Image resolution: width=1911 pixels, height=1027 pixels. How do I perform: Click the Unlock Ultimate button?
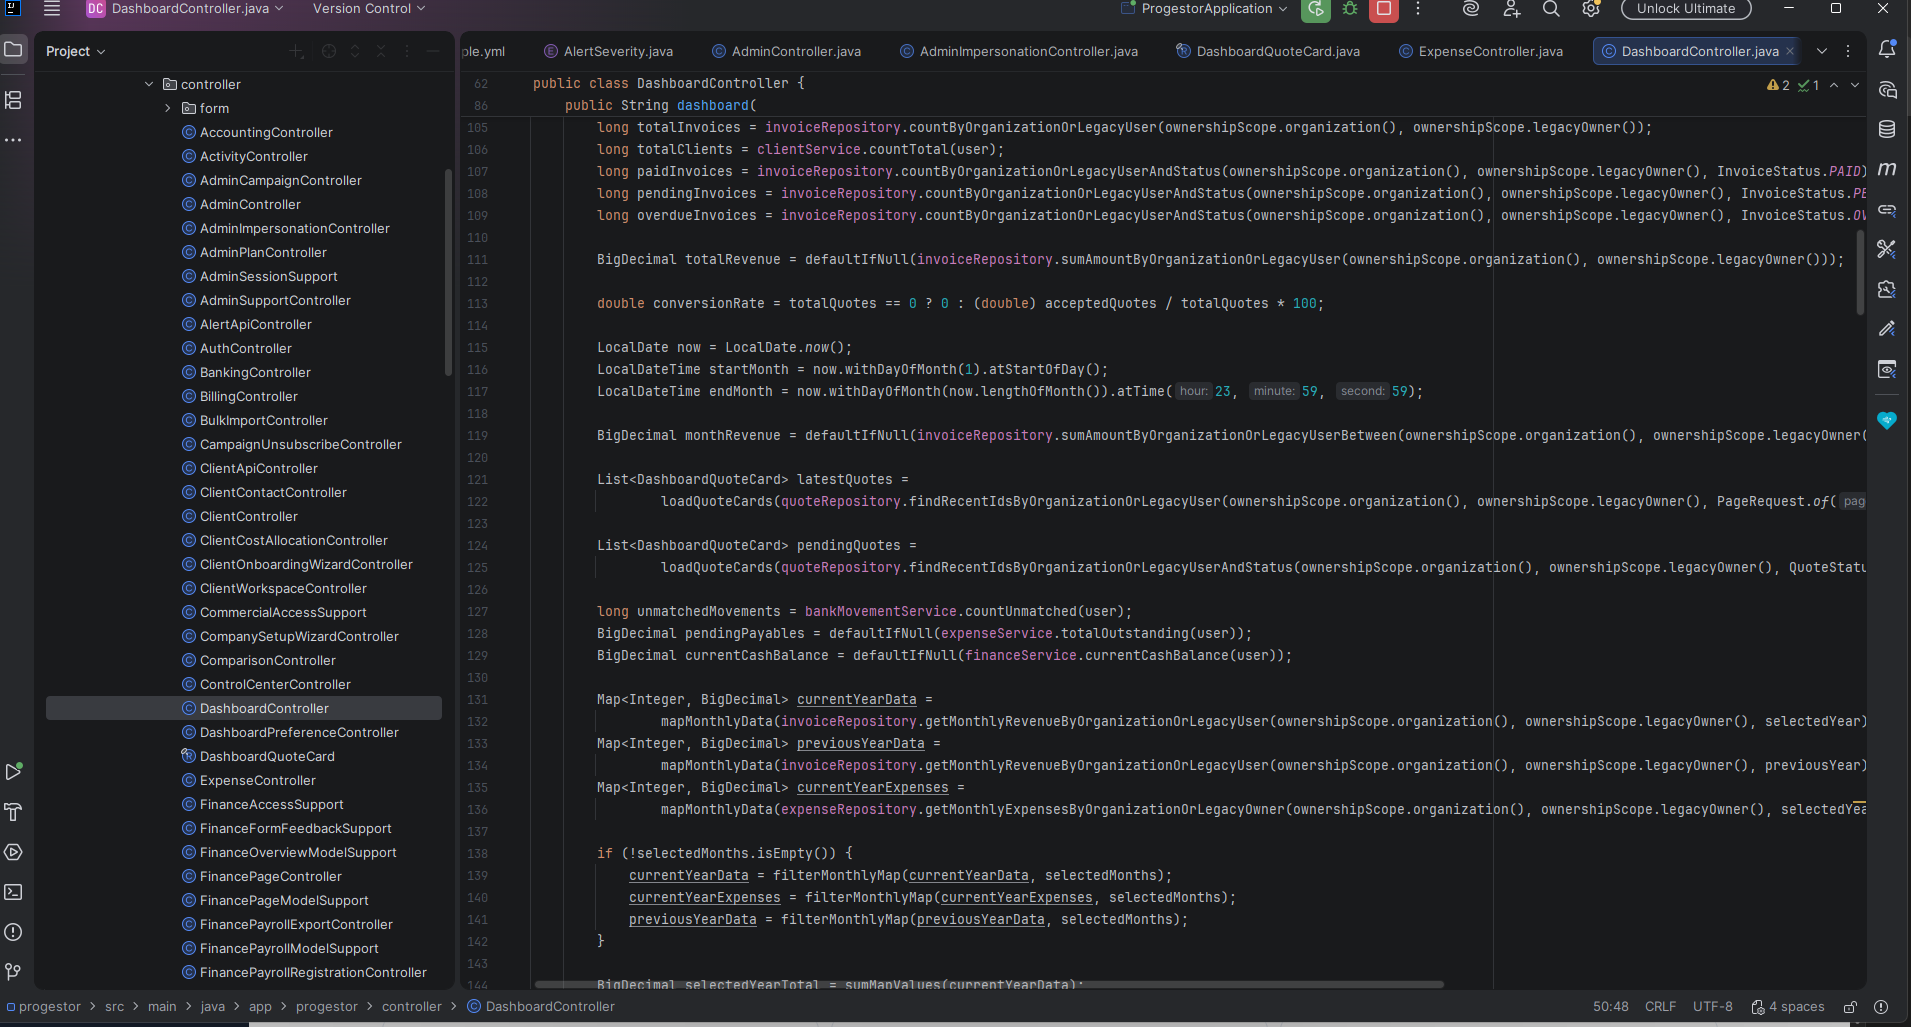[1686, 9]
